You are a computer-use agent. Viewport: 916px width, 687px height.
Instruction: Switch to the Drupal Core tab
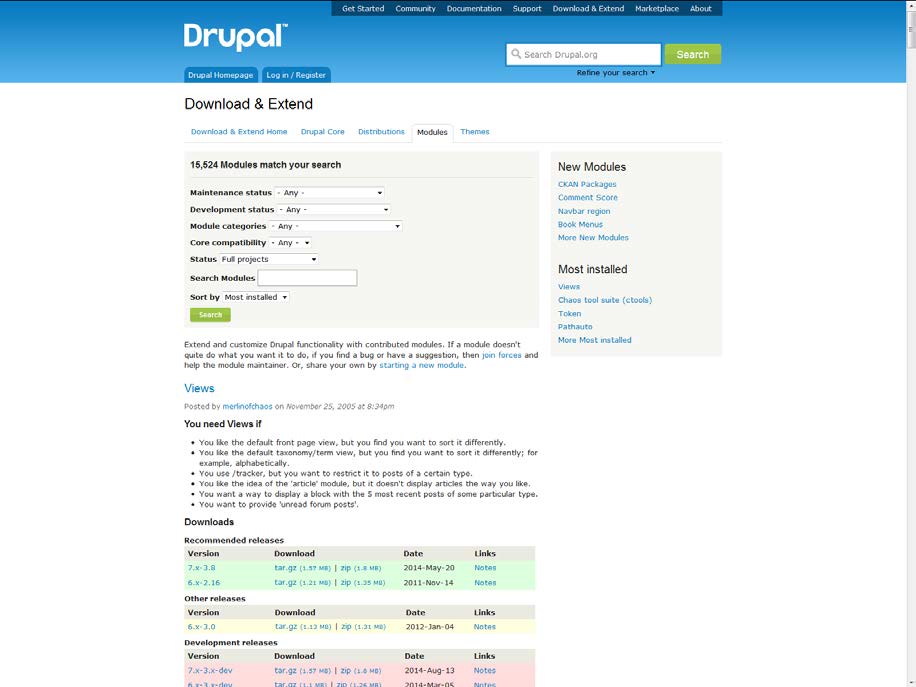coord(322,131)
